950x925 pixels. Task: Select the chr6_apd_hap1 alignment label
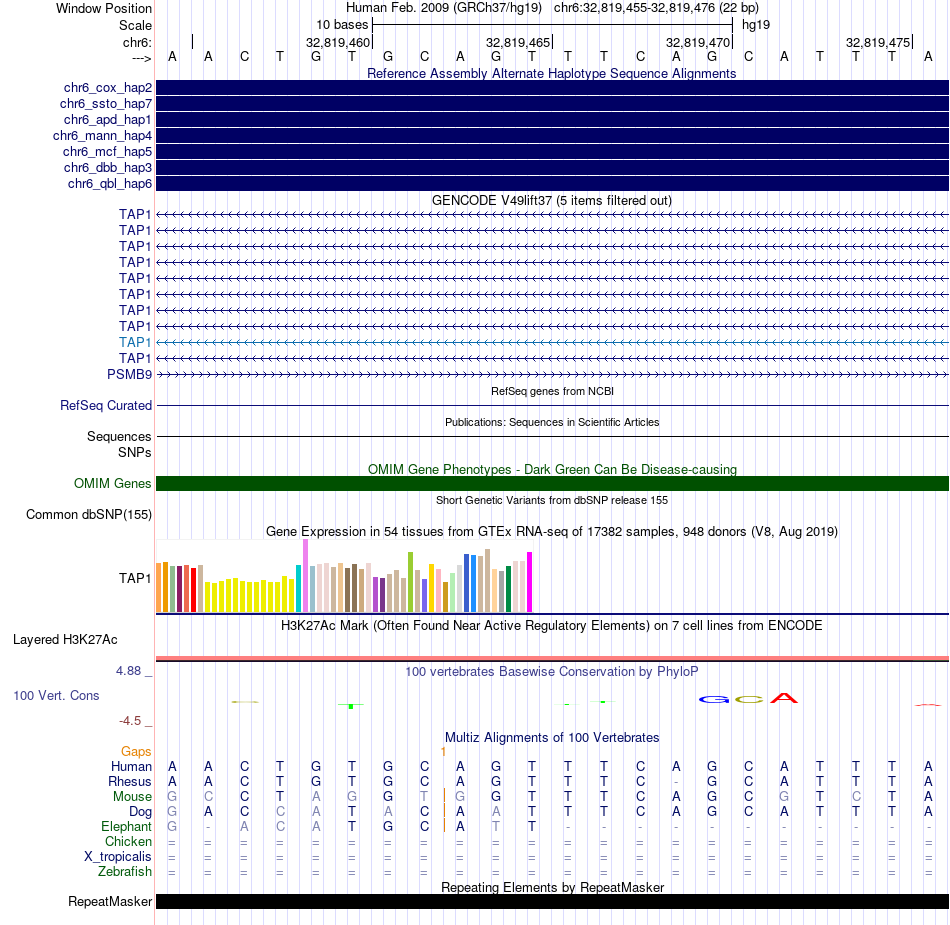[x=108, y=120]
